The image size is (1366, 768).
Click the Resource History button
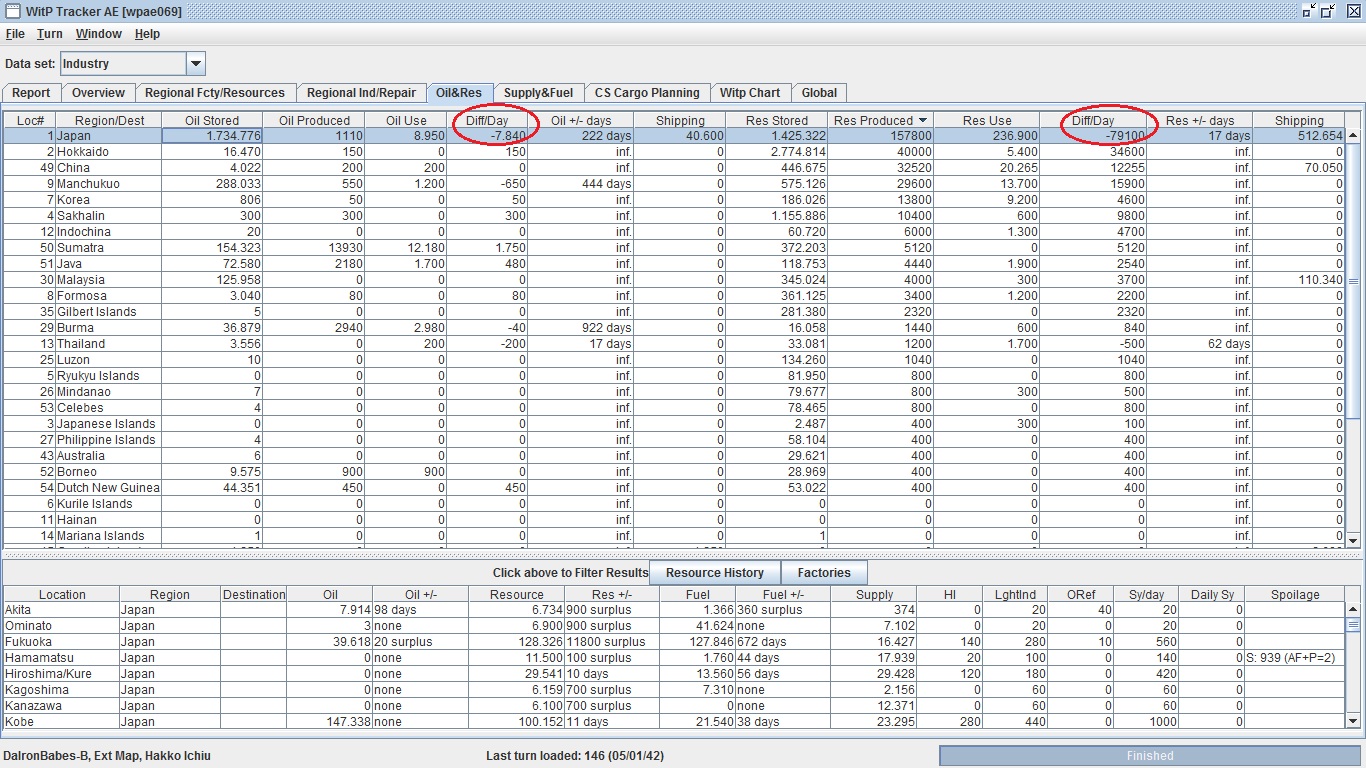click(714, 573)
